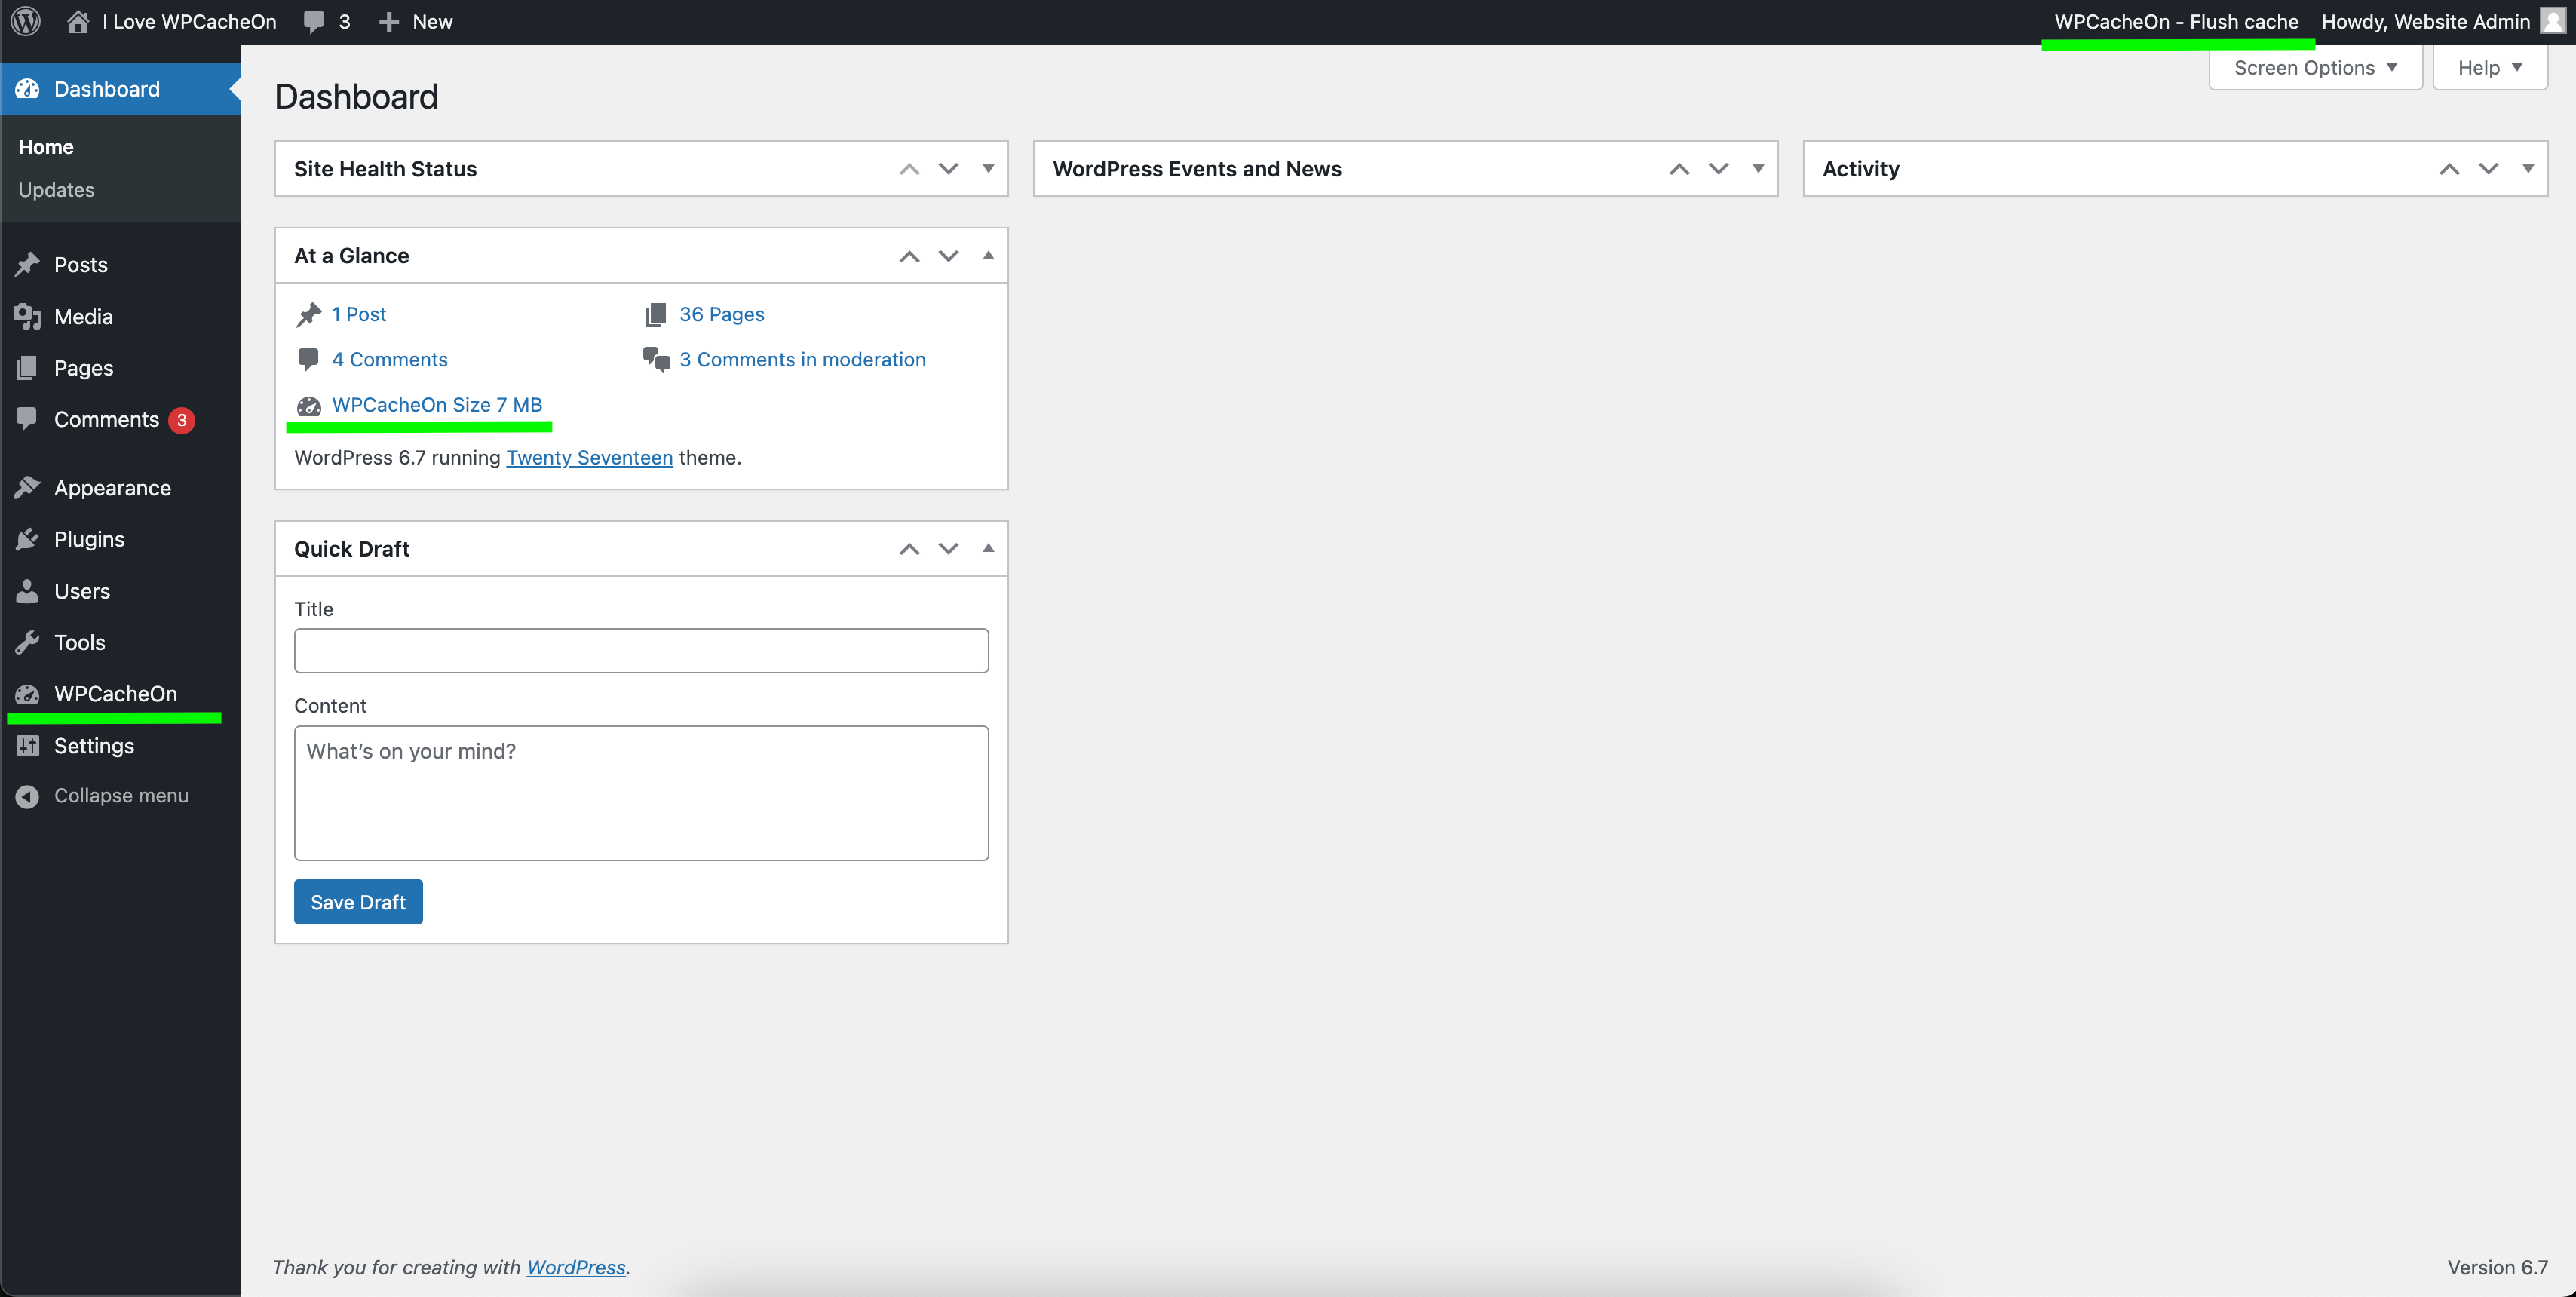Move Activity panel down
Screen dimensions: 2576x1297
[2489, 169]
